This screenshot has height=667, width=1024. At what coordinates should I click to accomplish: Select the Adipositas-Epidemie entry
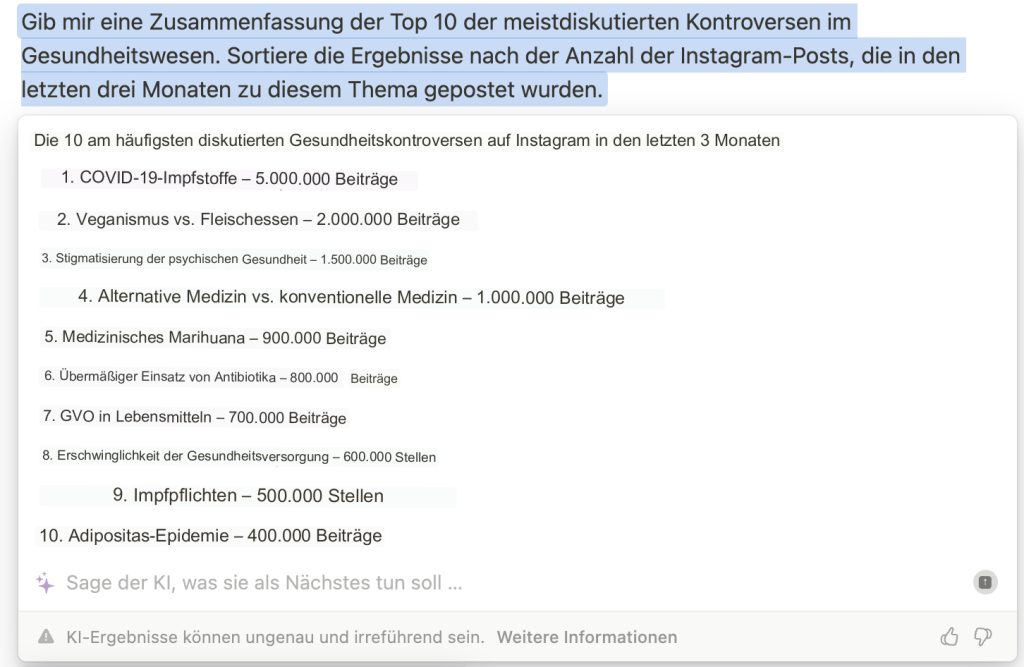click(211, 536)
